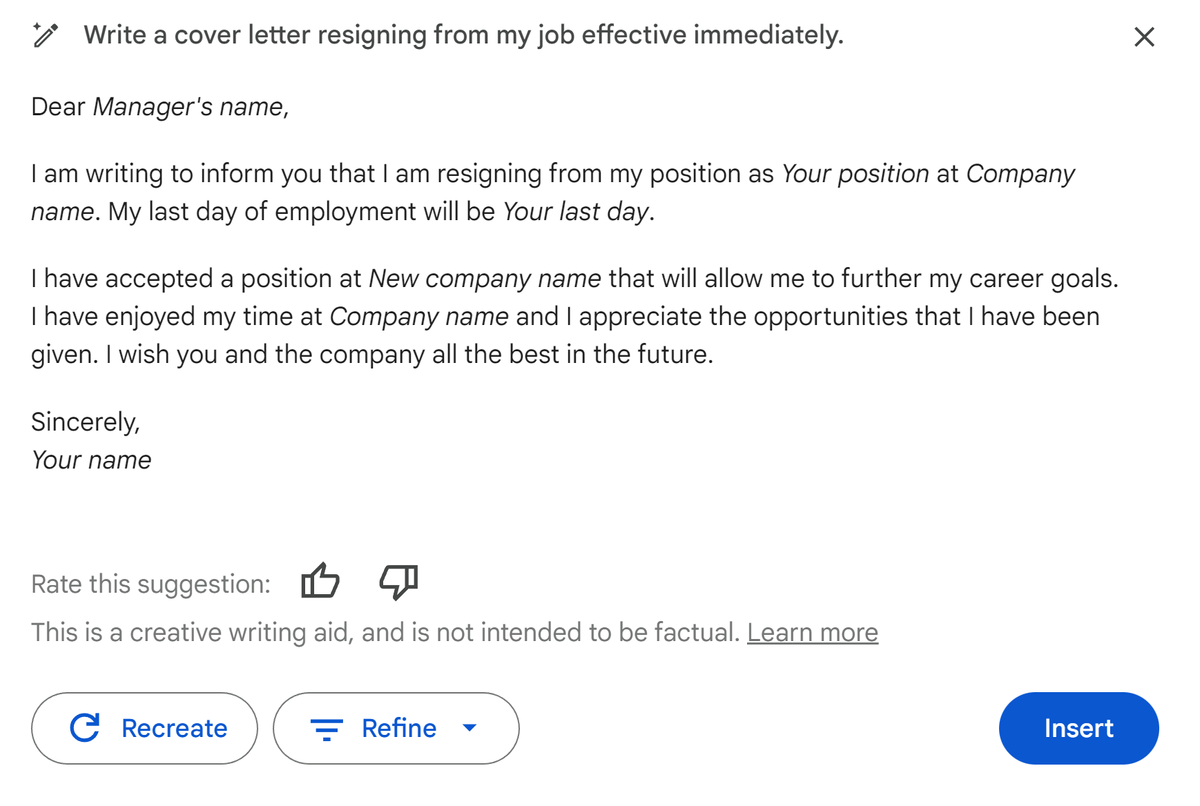Image resolution: width=1200 pixels, height=806 pixels.
Task: Select the Company name placeholder
Action: point(420,316)
